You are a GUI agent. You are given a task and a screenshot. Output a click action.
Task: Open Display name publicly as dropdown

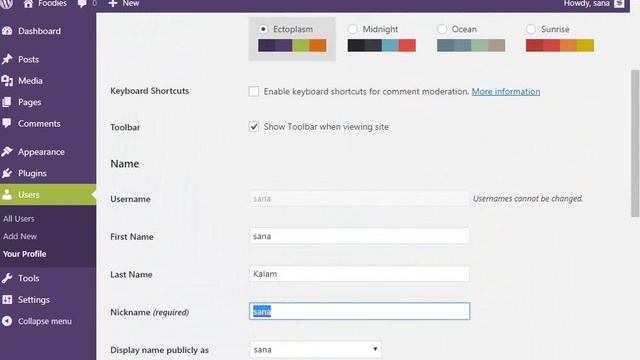[x=315, y=350]
